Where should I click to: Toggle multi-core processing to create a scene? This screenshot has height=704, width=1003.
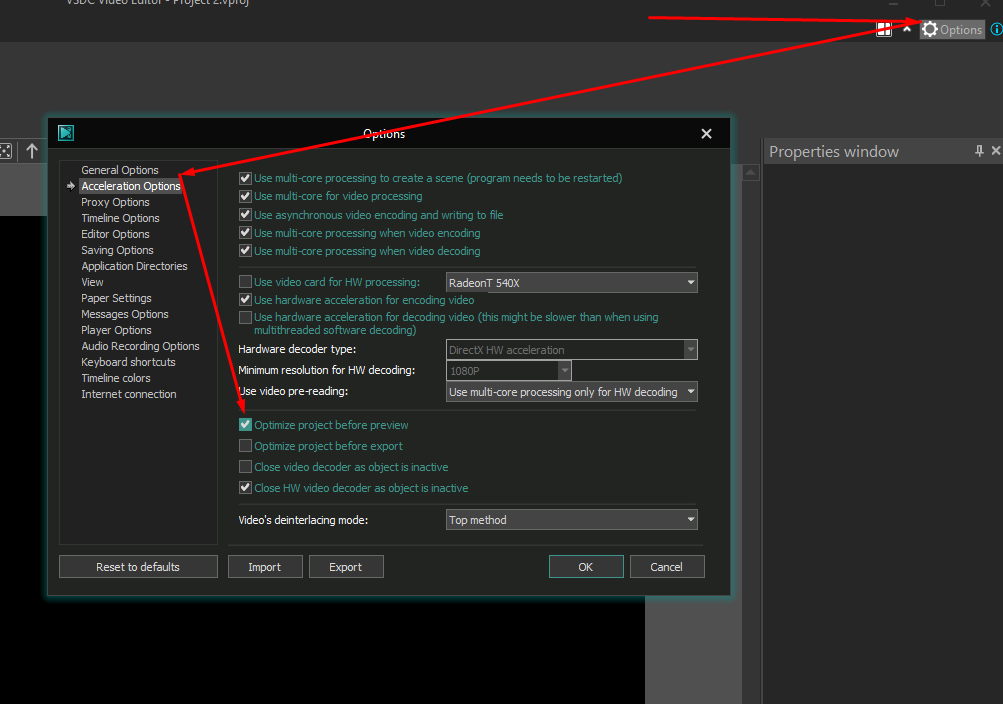(x=245, y=178)
